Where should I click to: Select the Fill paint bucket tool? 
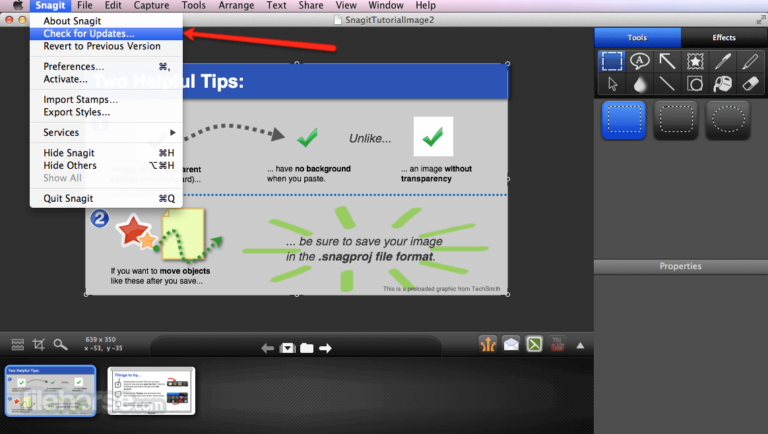point(722,84)
